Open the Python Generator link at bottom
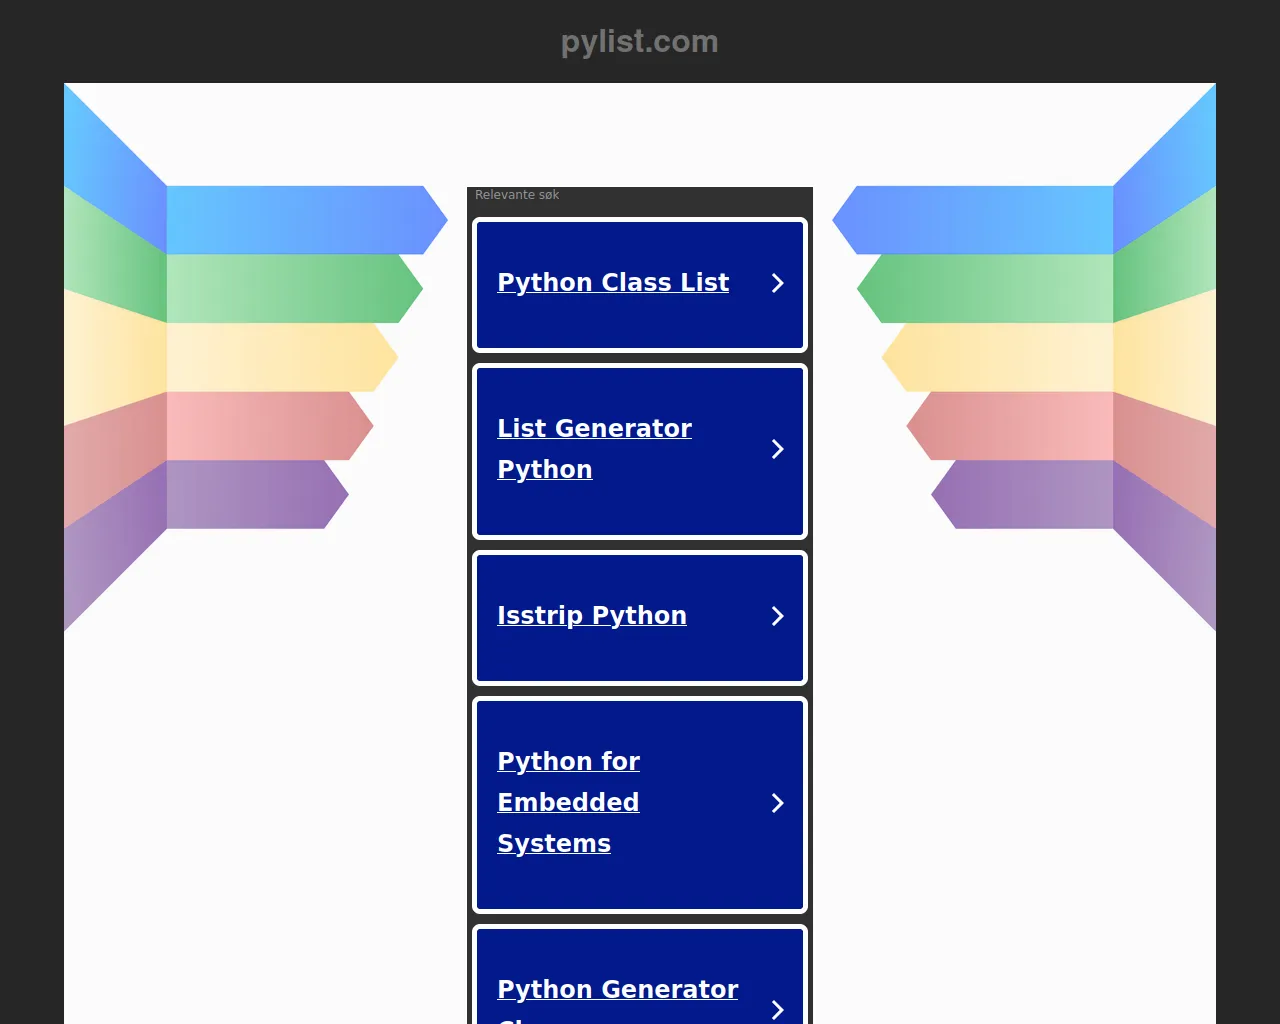 617,990
